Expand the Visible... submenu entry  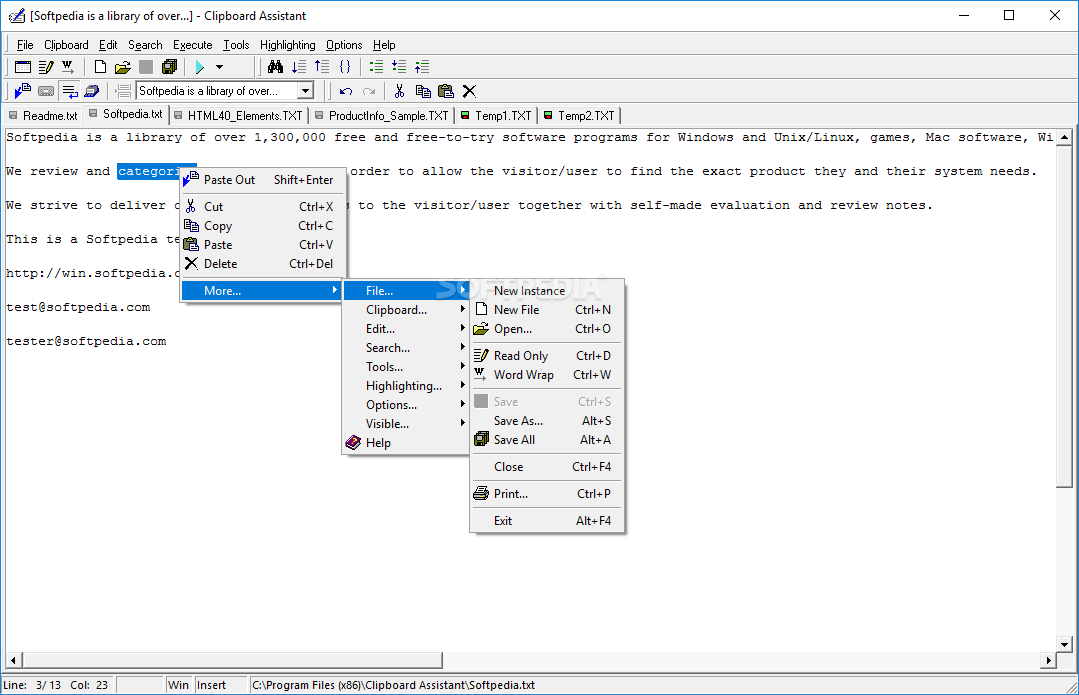point(405,424)
